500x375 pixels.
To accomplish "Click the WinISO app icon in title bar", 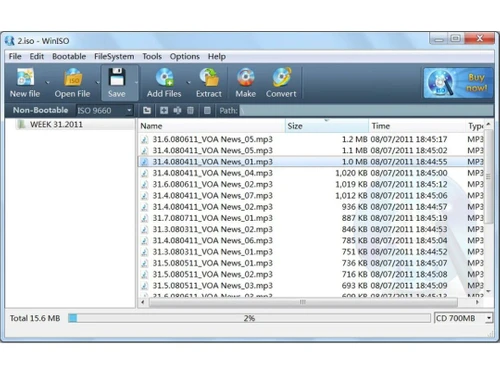I will pyautogui.click(x=10, y=41).
